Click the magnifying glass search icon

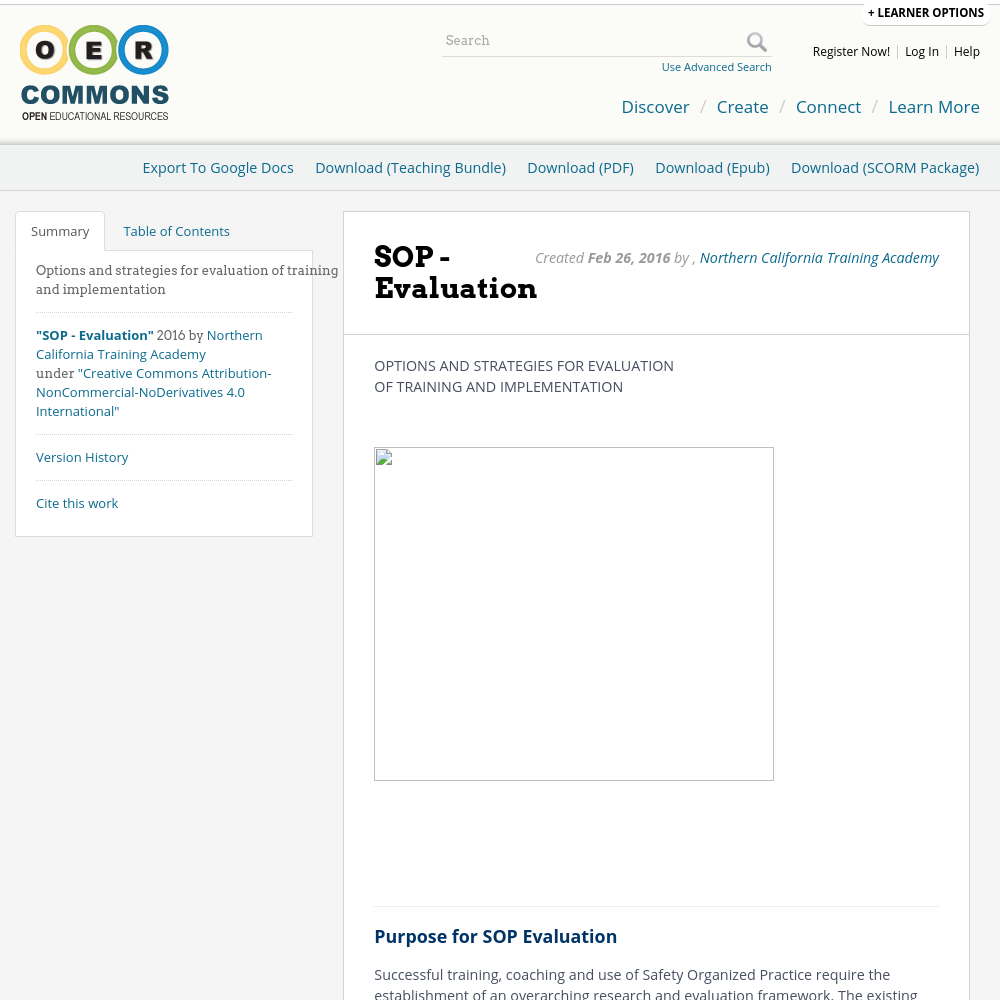coord(757,41)
